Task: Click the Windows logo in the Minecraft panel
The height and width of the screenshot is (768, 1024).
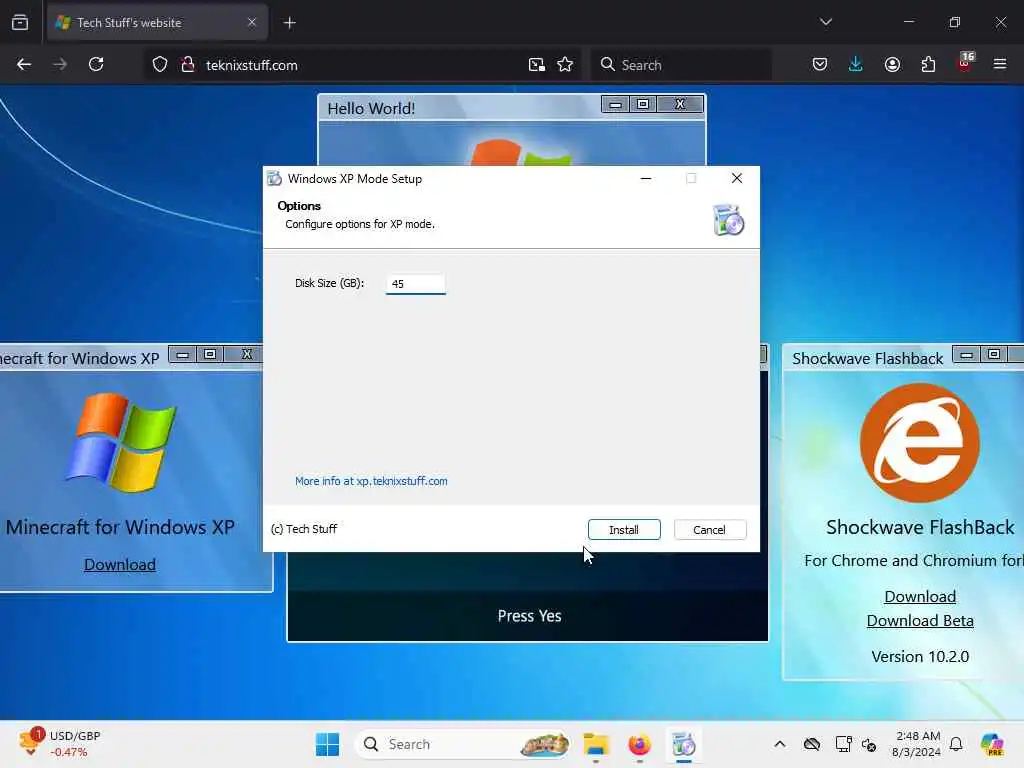Action: coord(121,442)
